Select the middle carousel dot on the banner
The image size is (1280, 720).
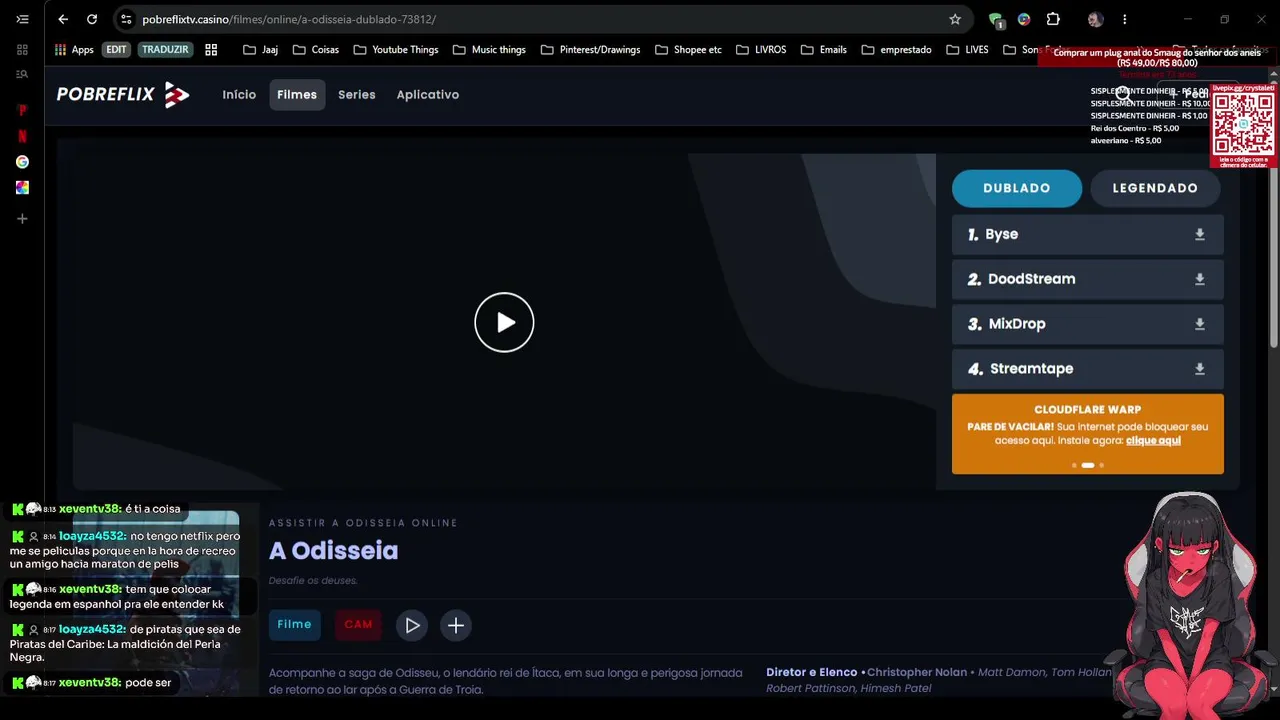1088,465
